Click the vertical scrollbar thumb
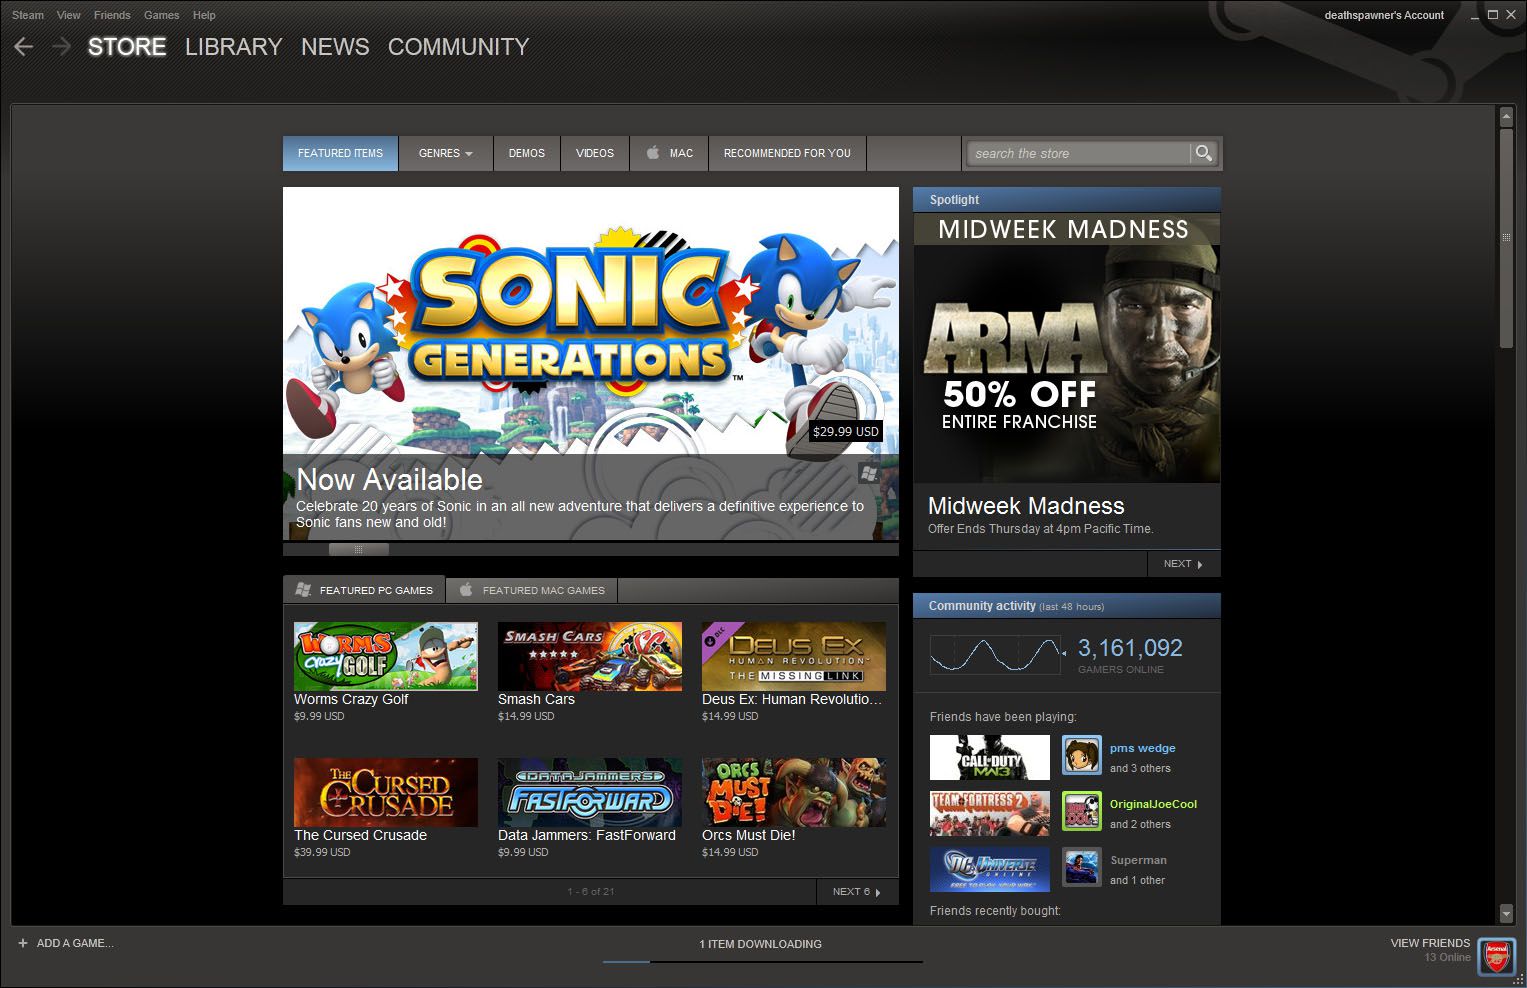Viewport: 1527px width, 988px height. 1506,238
